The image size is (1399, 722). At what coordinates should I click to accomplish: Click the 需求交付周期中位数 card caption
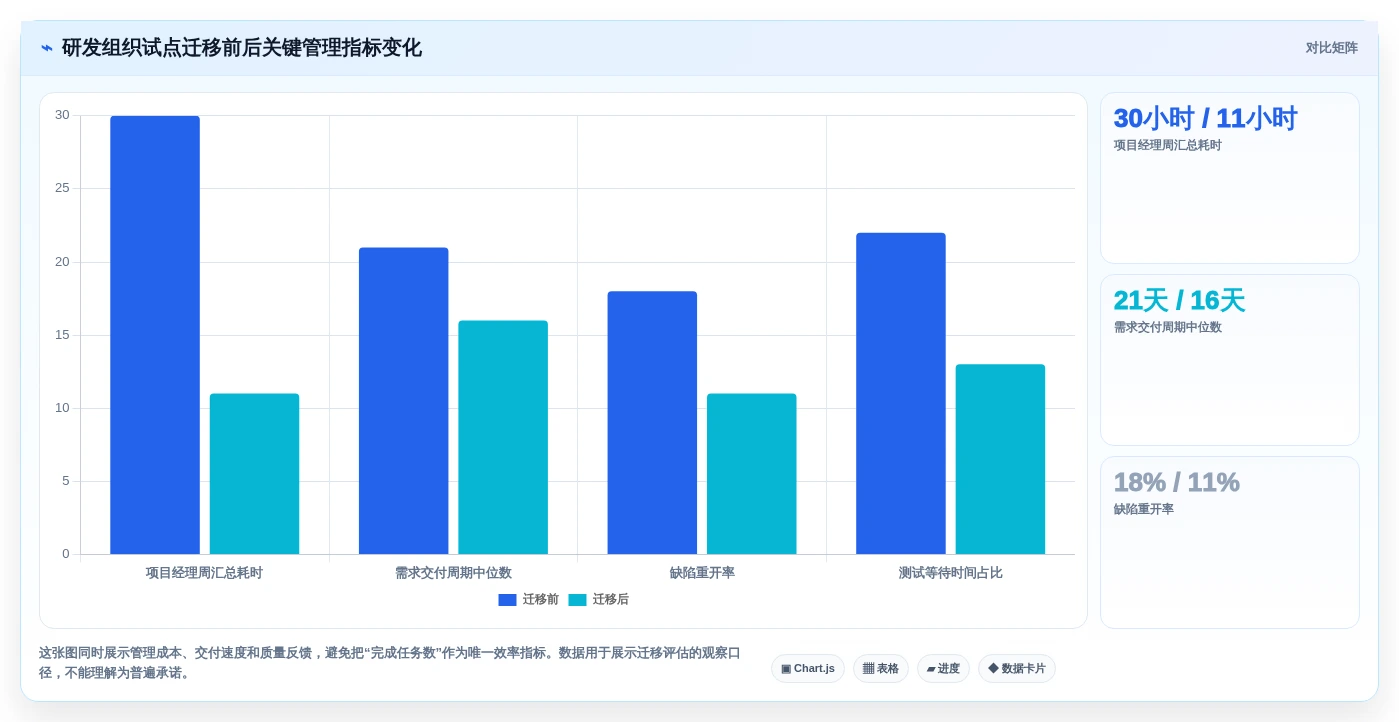tap(1168, 327)
